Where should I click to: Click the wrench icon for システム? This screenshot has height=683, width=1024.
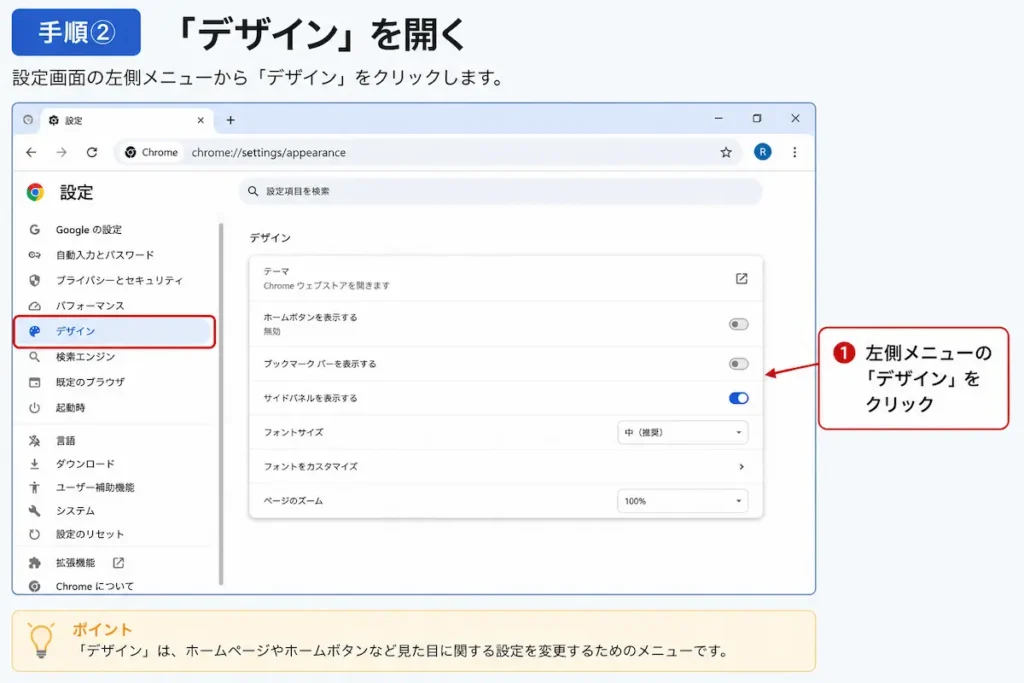(35, 511)
